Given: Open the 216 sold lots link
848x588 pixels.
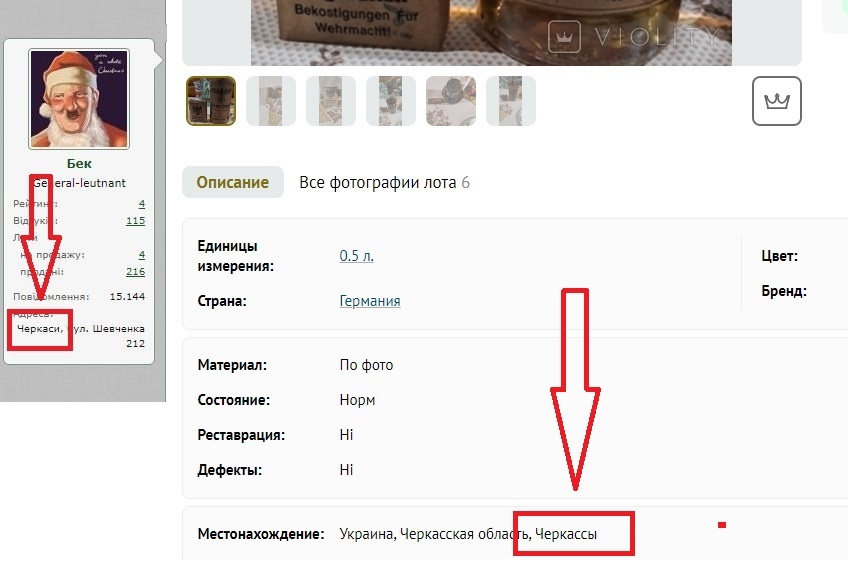Looking at the screenshot, I should pos(135,272).
